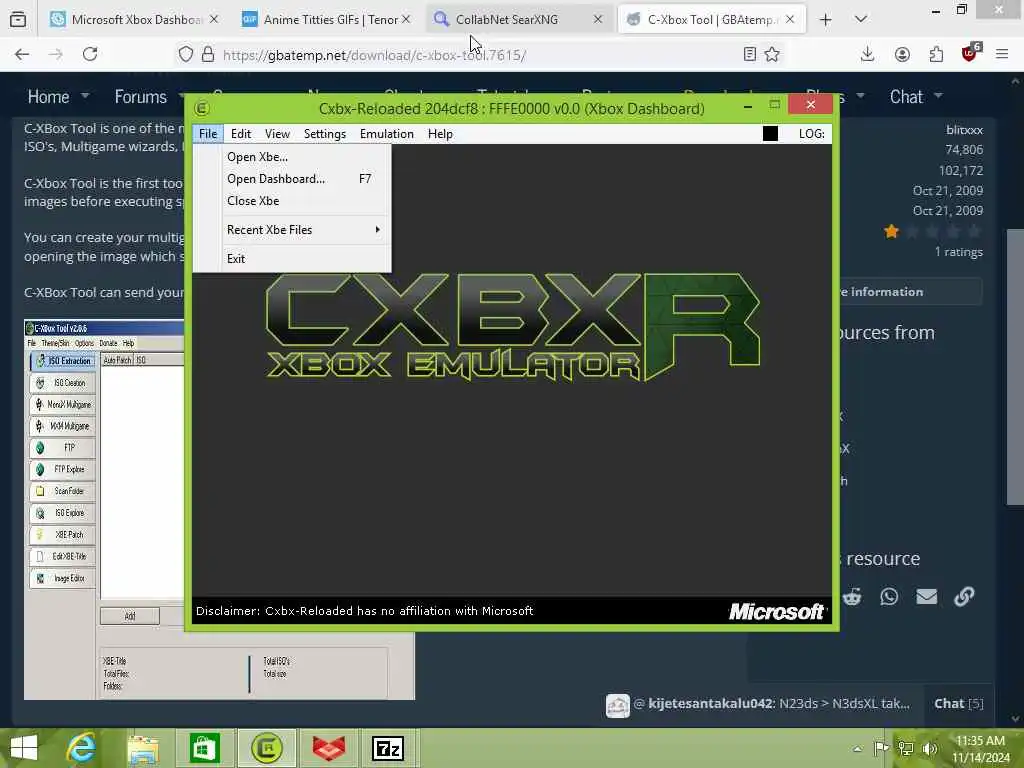
Task: Open a new browser tab
Action: click(825, 20)
